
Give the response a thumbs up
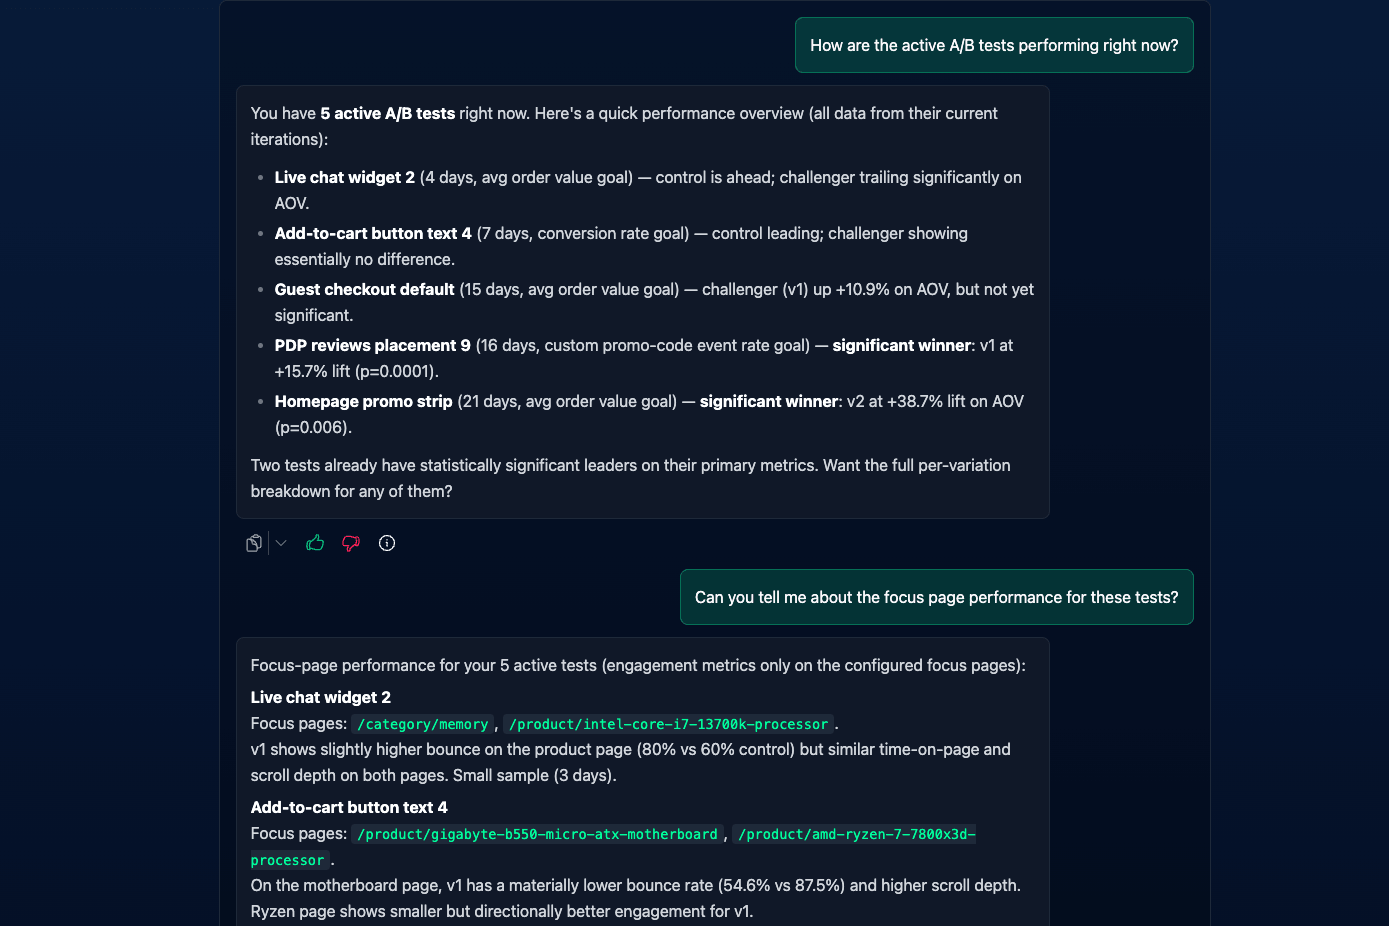[x=315, y=543]
